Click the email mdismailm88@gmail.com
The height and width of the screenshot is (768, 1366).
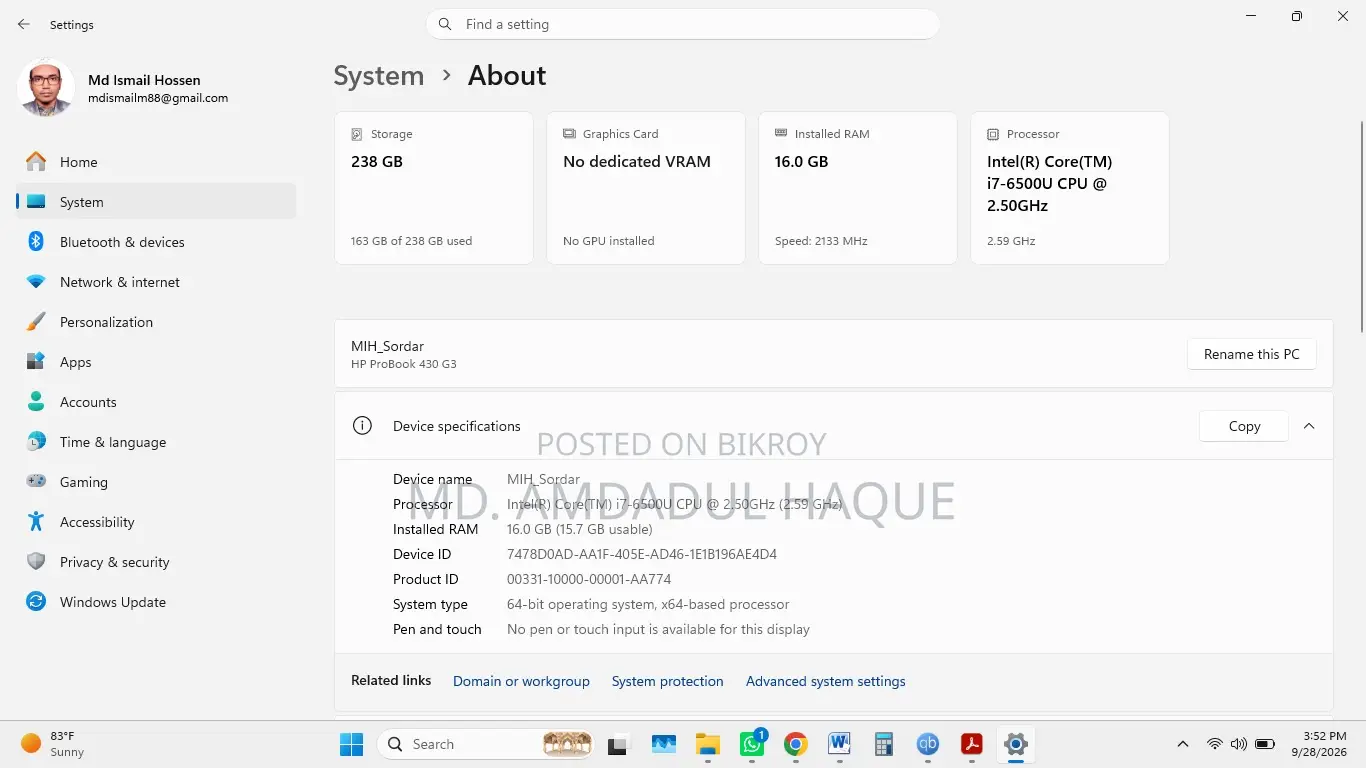[x=158, y=98]
